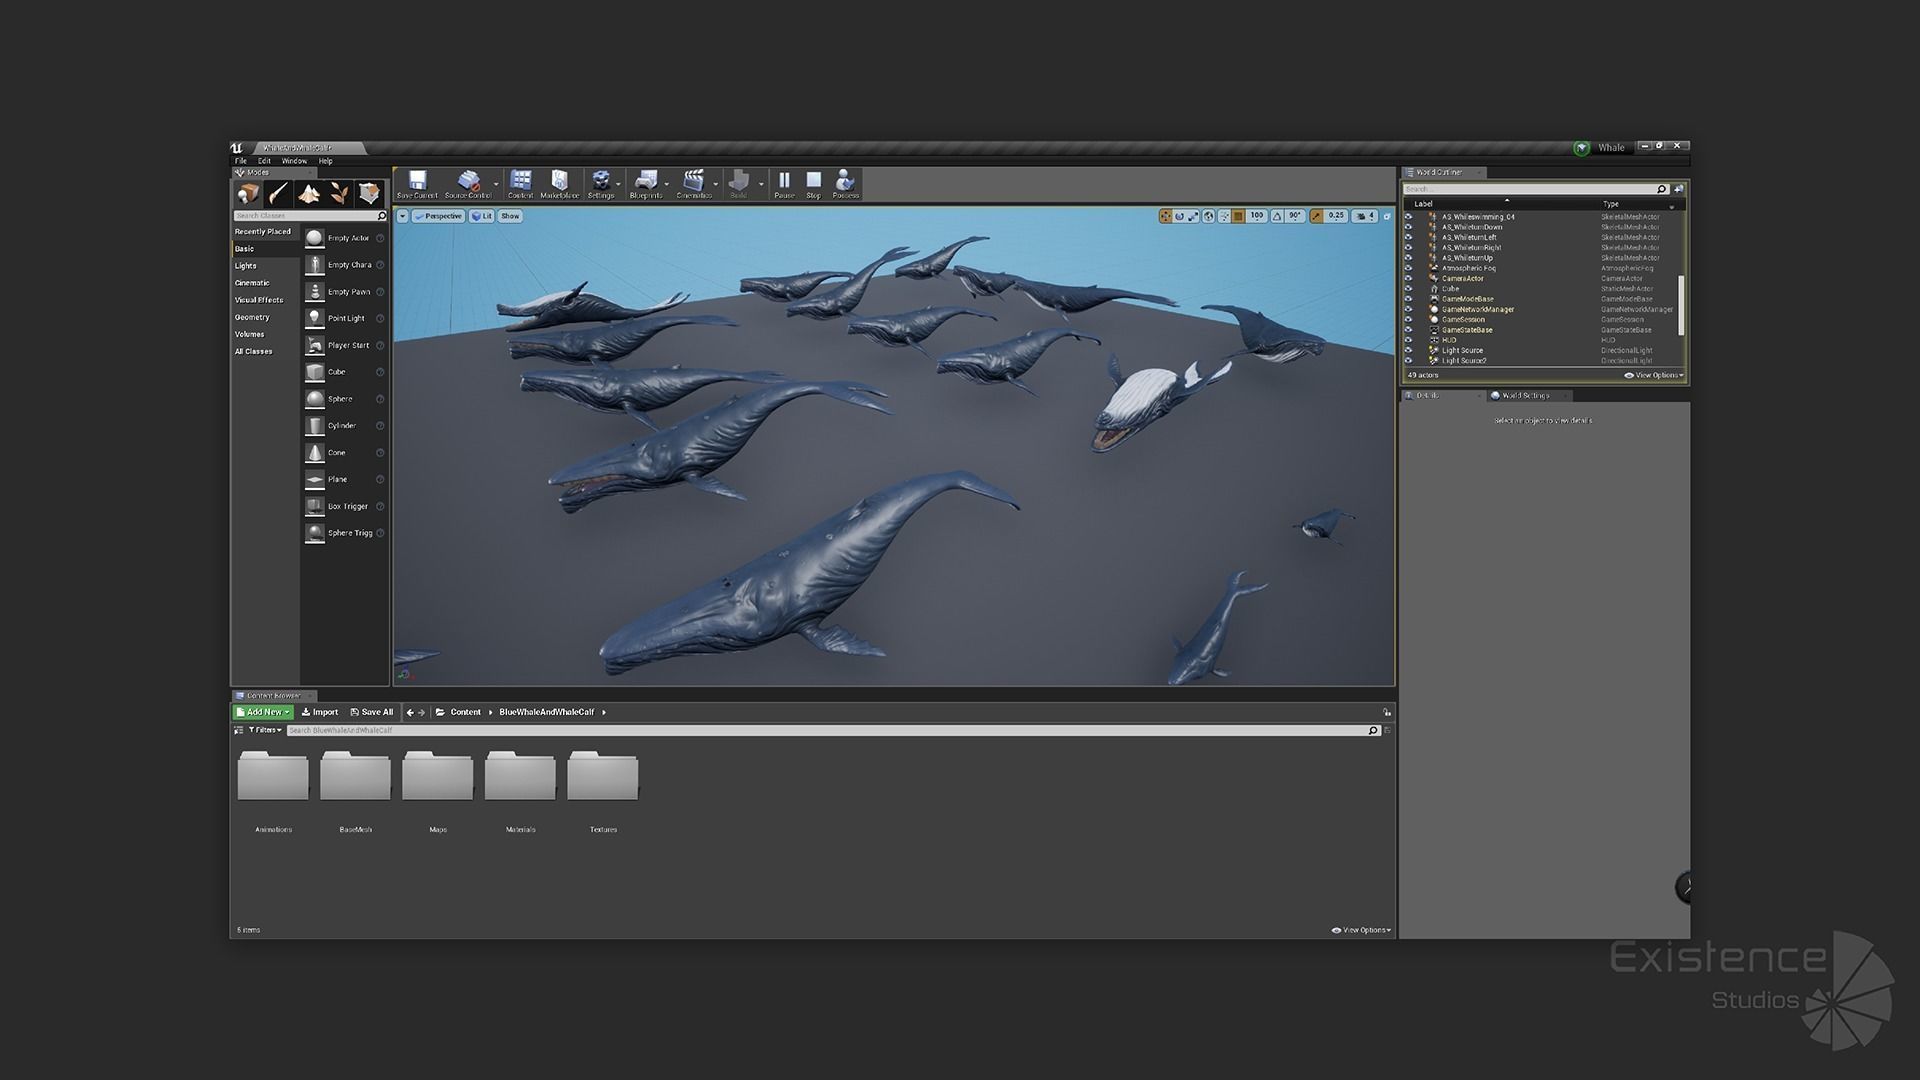Toggle visibility of Light Source actor
The width and height of the screenshot is (1920, 1080).
(1408, 351)
